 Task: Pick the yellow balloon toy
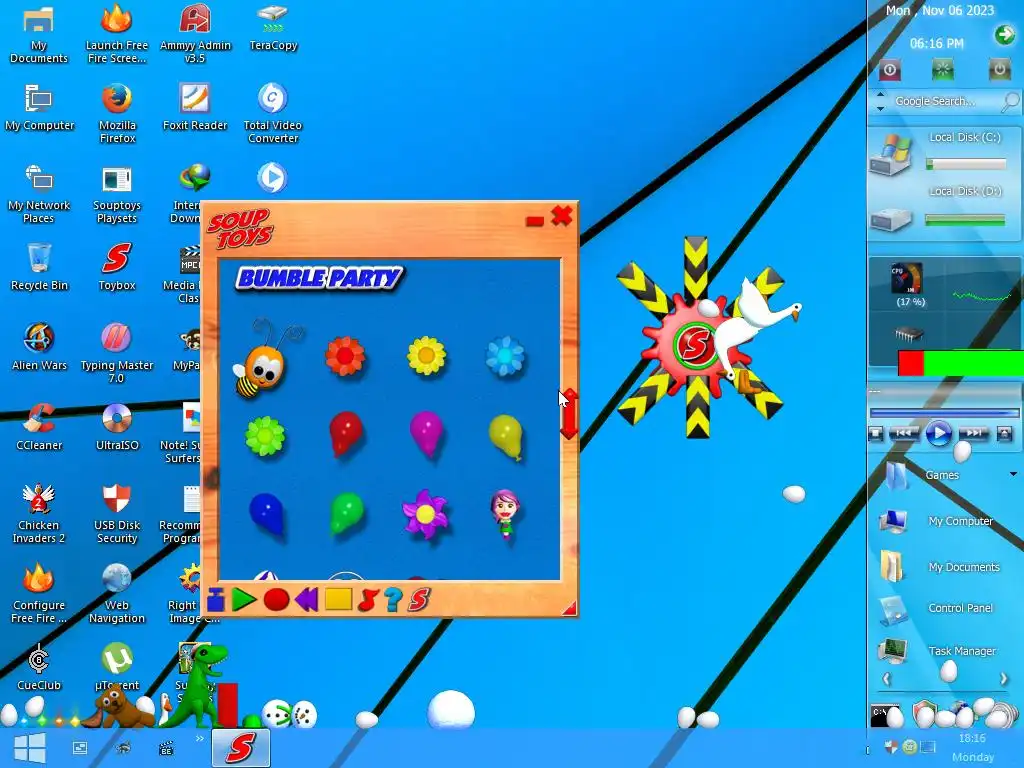pyautogui.click(x=506, y=436)
